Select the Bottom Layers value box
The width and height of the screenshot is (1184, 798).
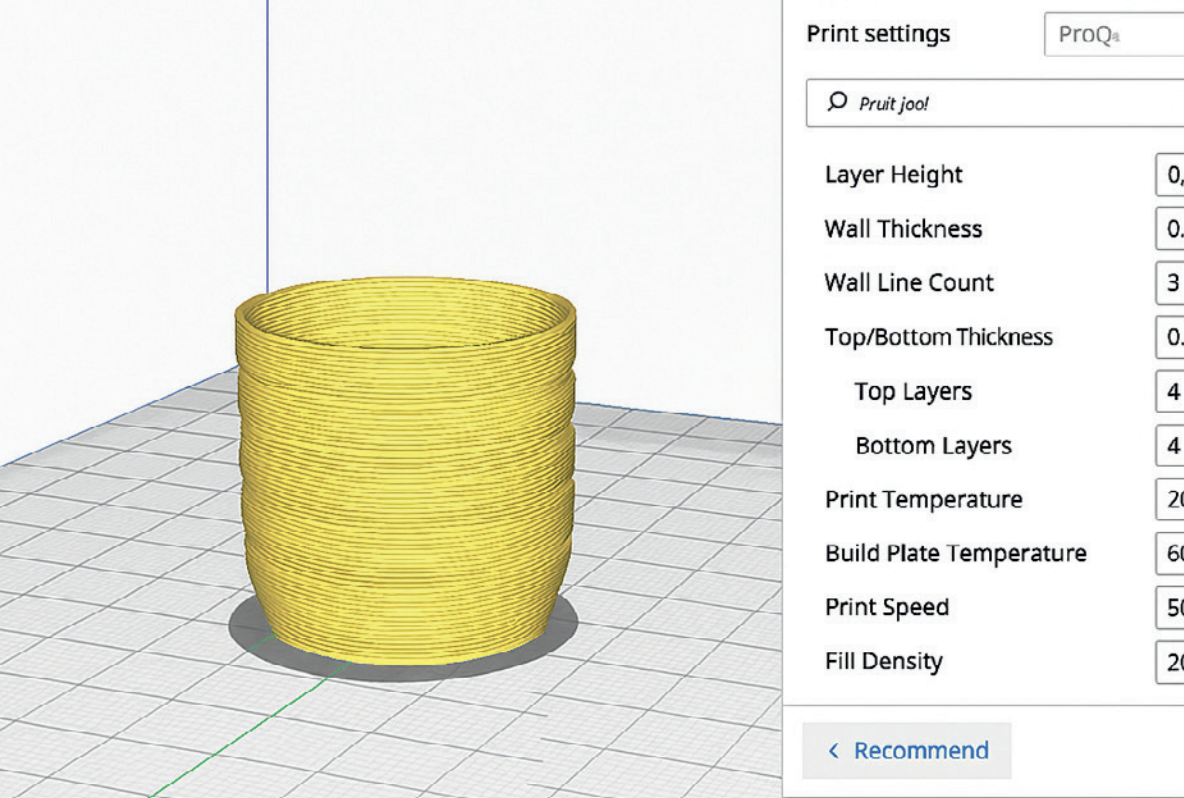pyautogui.click(x=1170, y=445)
